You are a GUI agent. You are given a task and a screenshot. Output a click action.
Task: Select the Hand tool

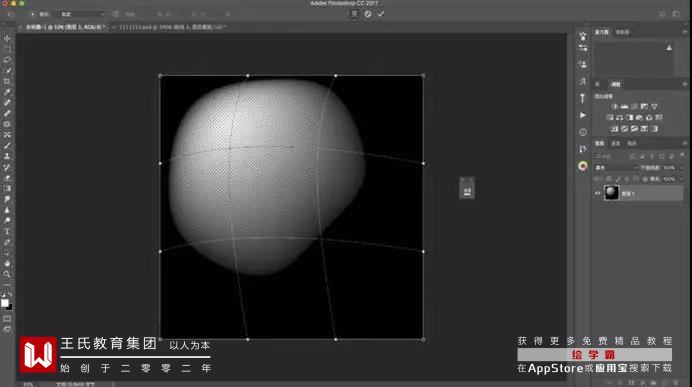(x=7, y=263)
